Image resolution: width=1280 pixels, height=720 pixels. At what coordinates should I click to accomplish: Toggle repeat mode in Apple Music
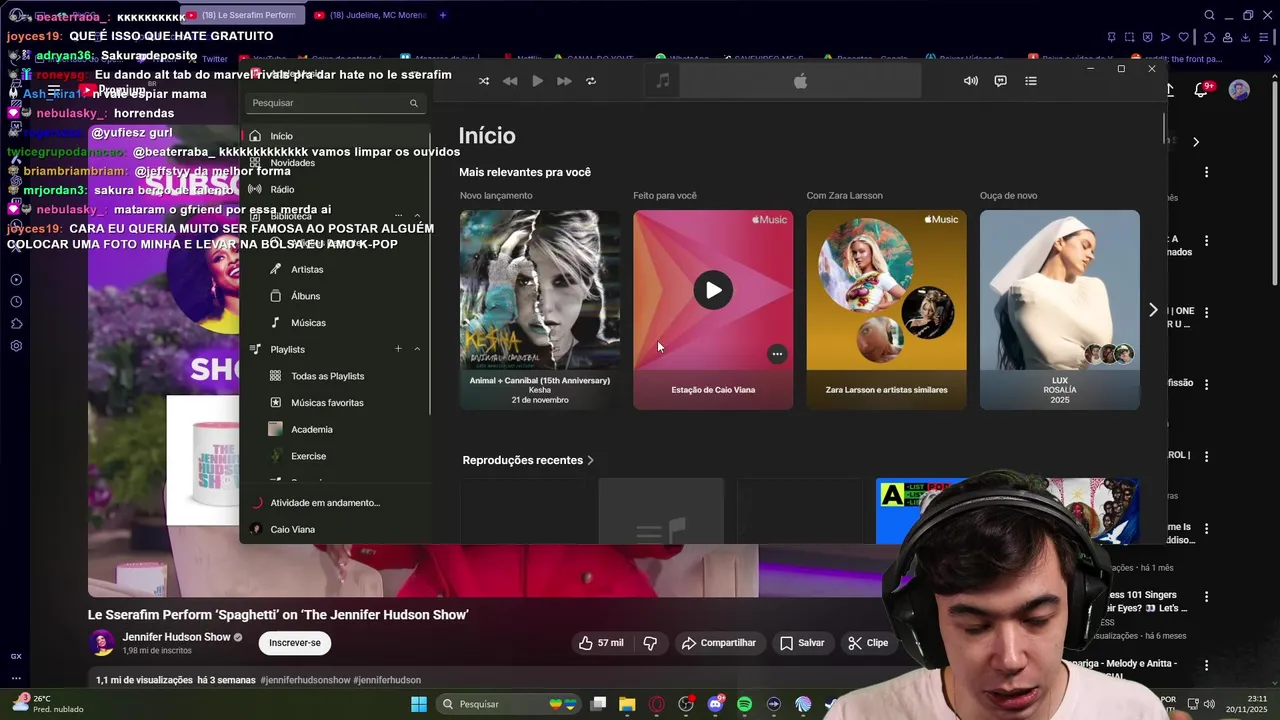(591, 81)
